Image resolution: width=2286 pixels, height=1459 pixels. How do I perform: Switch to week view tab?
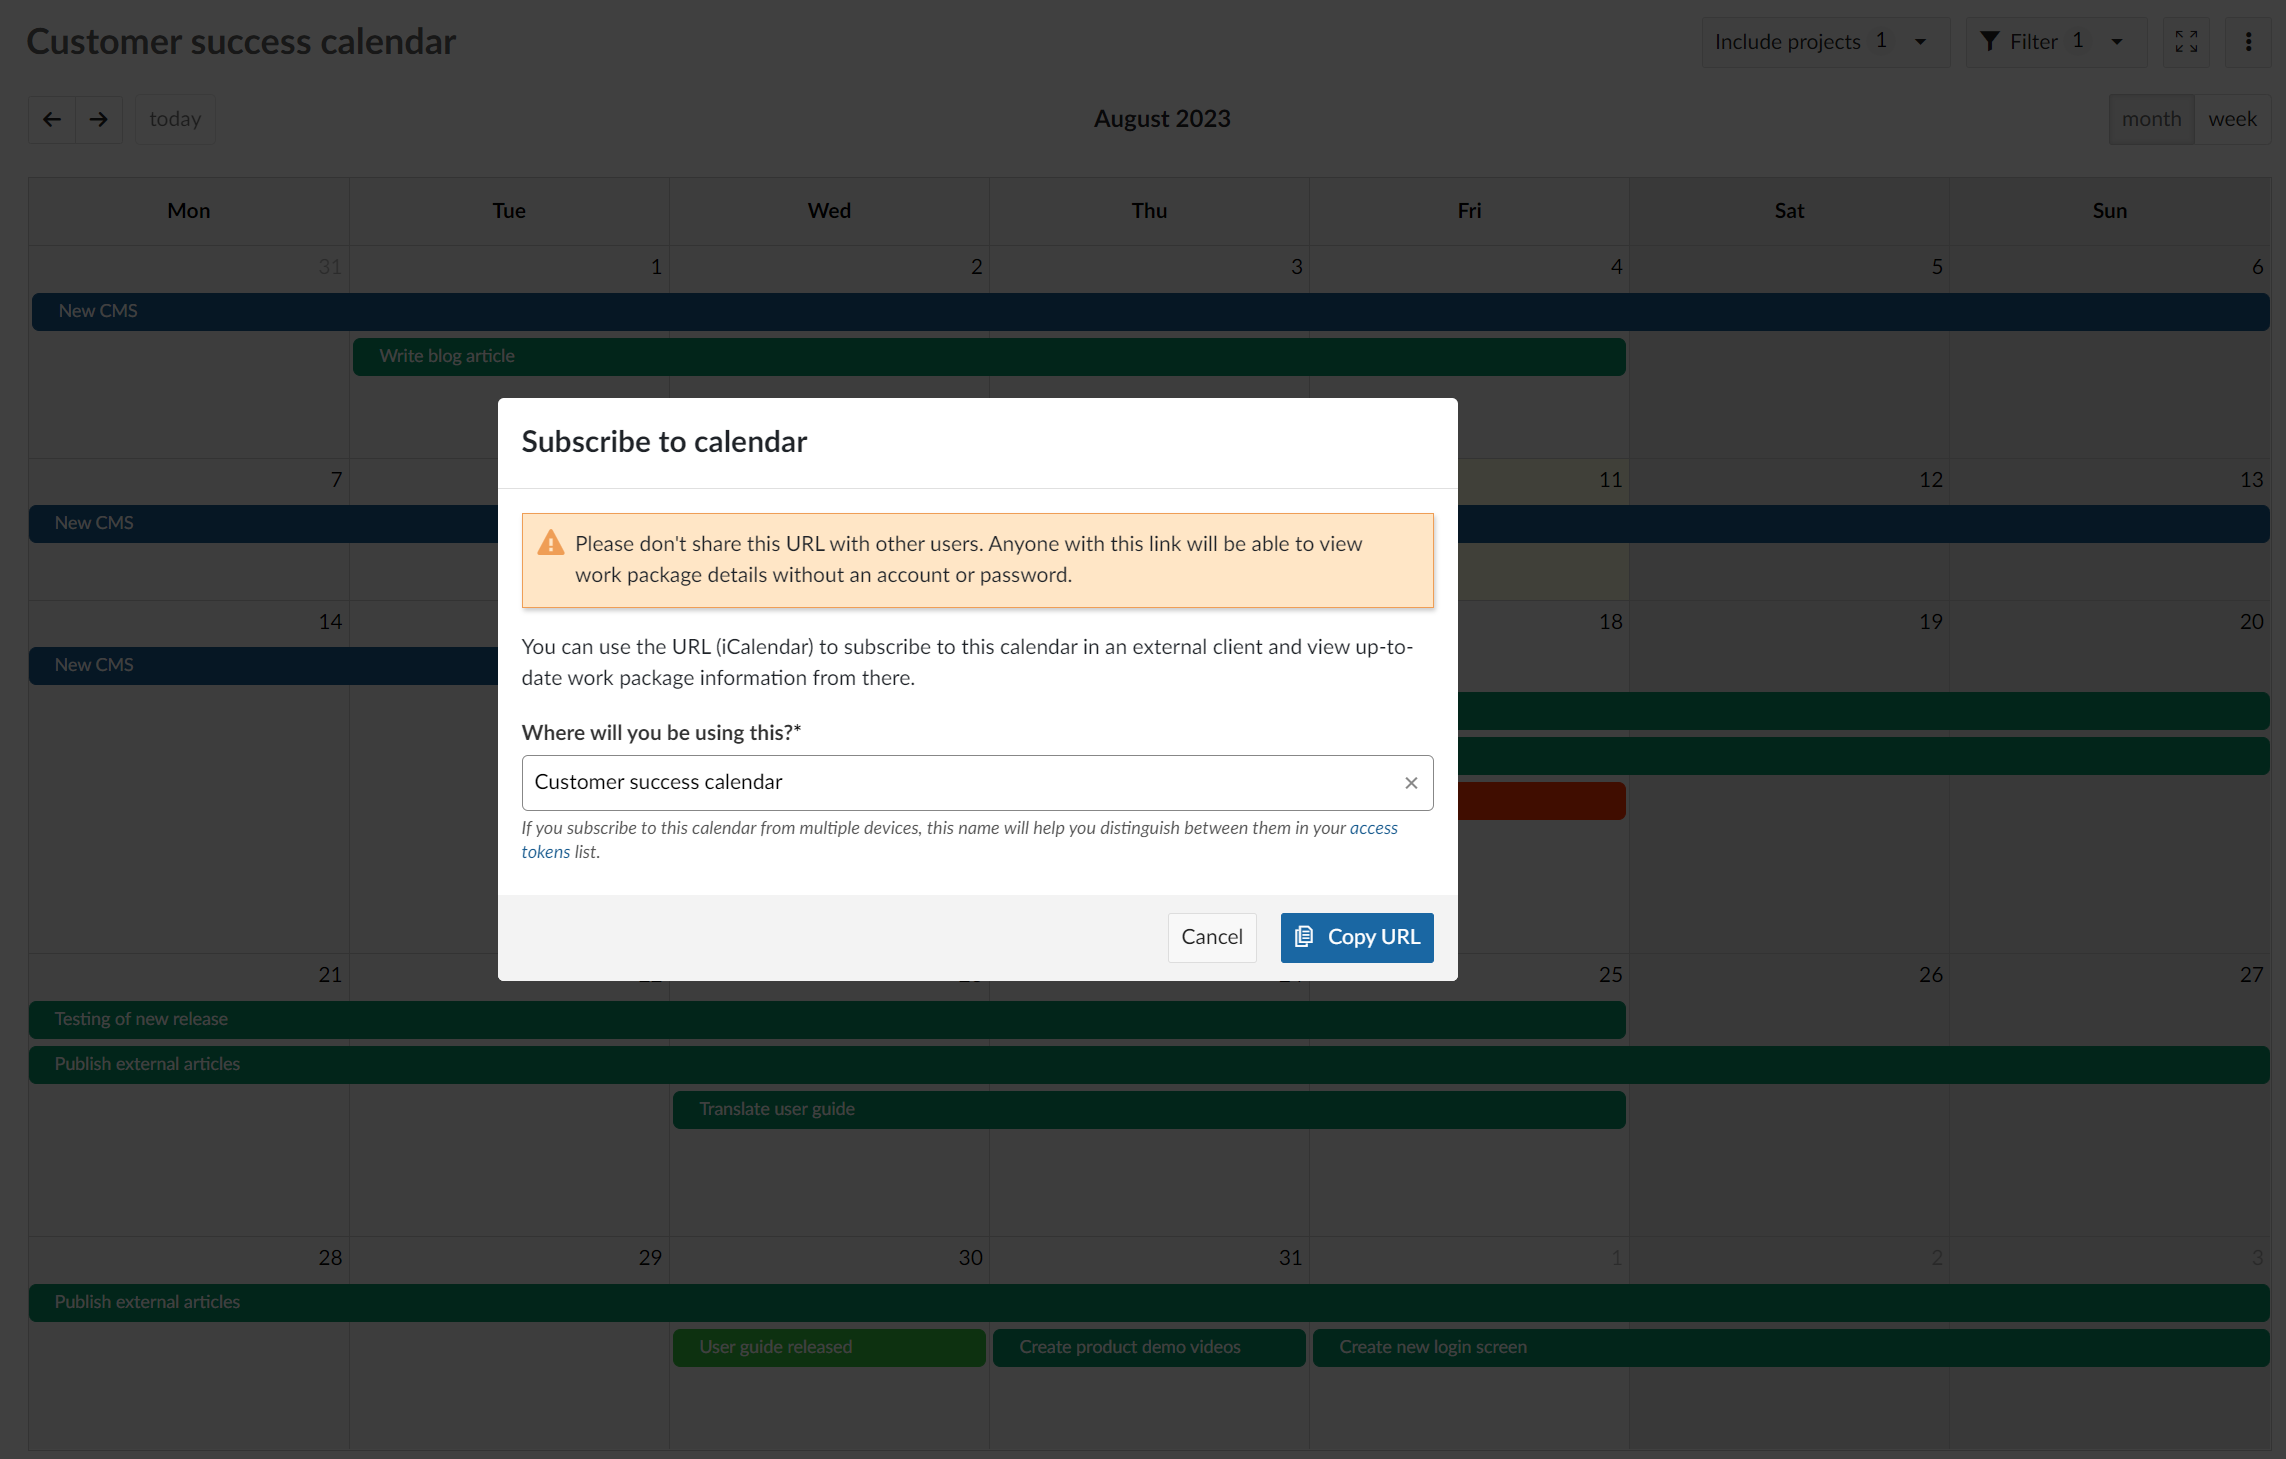[x=2233, y=118]
